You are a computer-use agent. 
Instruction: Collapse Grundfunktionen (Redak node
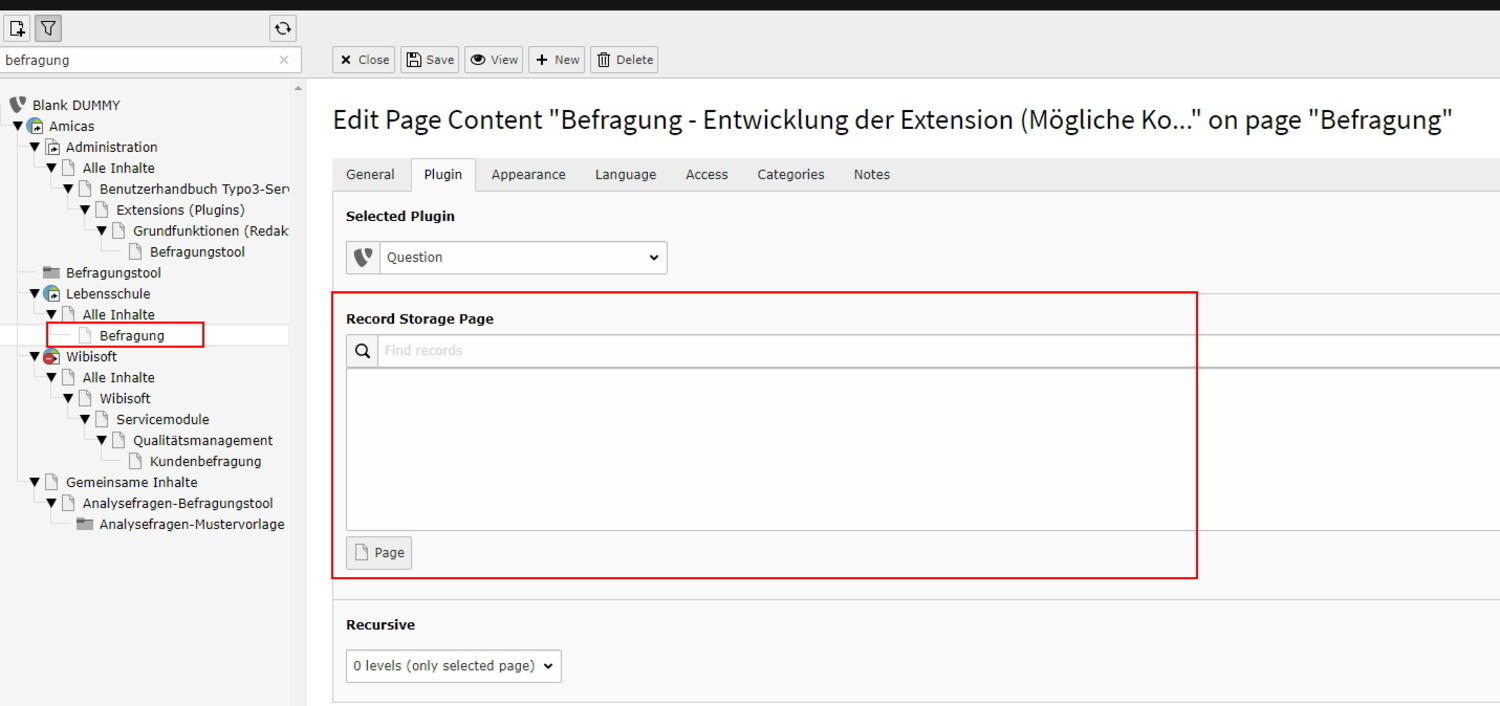click(101, 231)
